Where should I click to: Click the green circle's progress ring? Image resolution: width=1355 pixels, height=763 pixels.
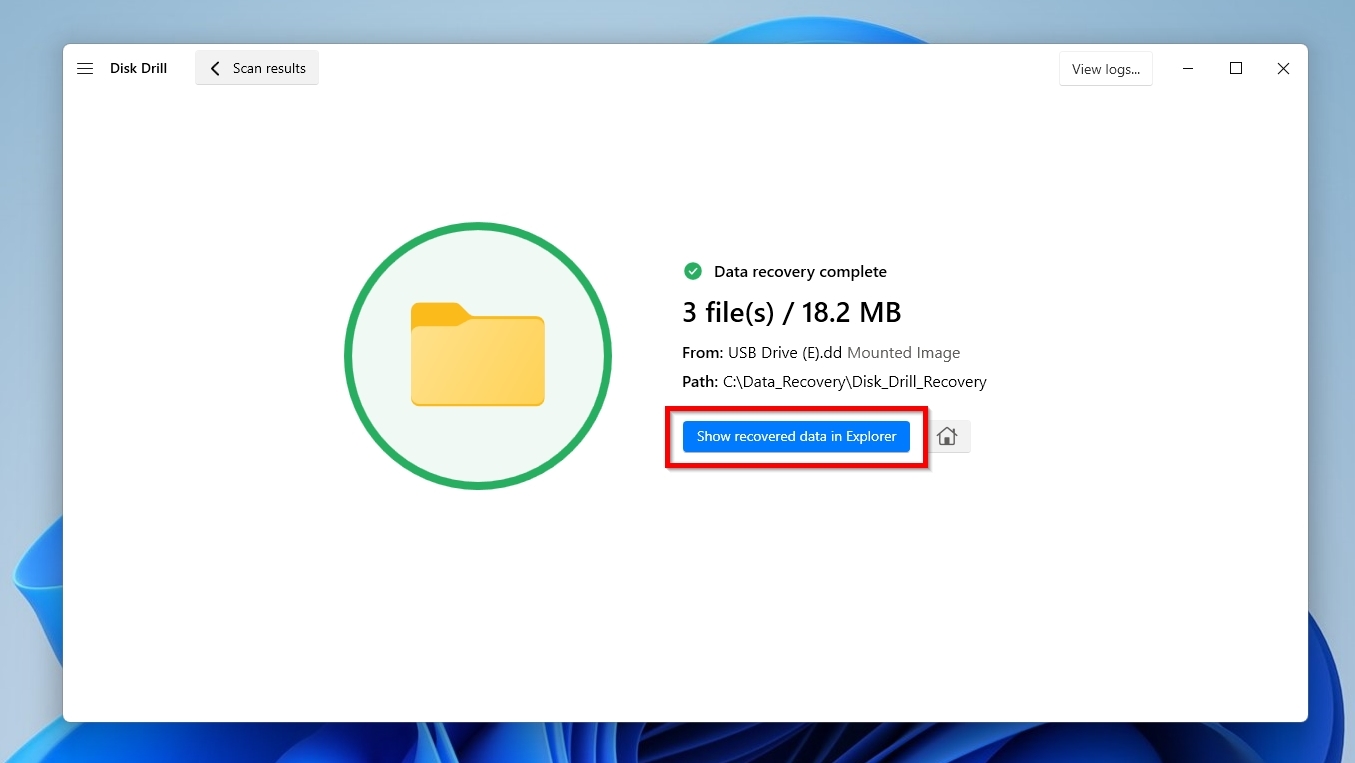[x=478, y=227]
